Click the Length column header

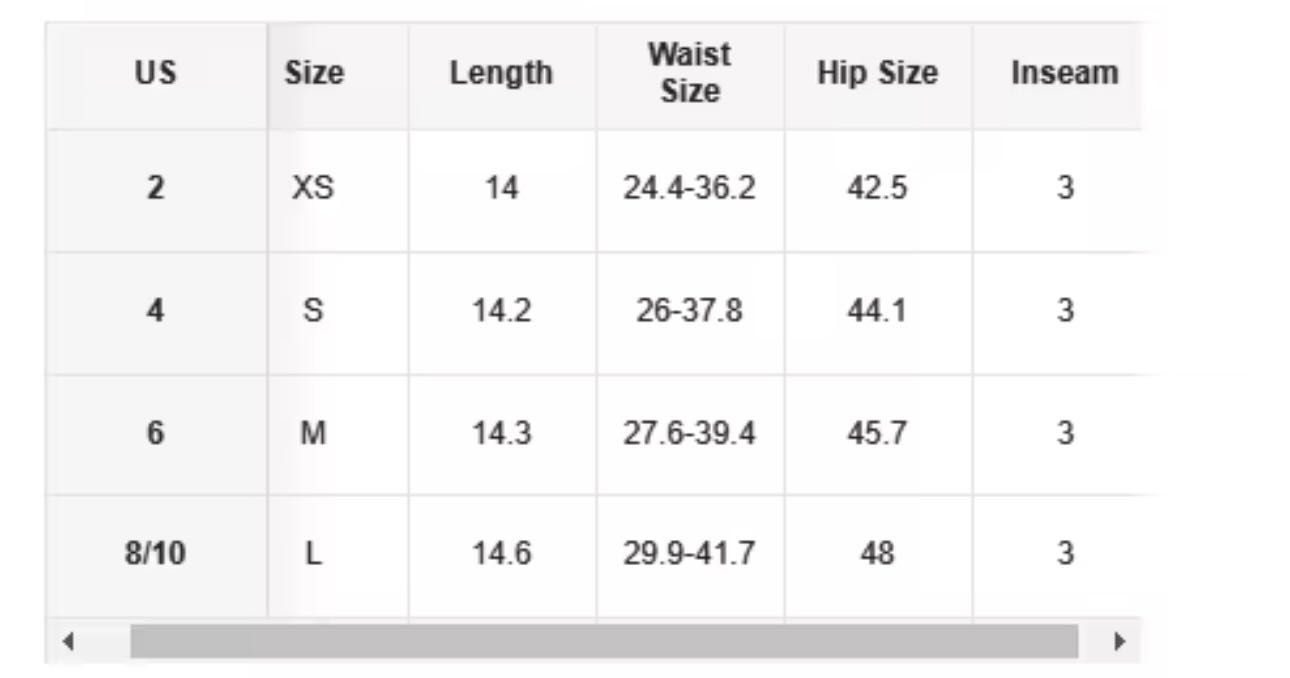(501, 73)
